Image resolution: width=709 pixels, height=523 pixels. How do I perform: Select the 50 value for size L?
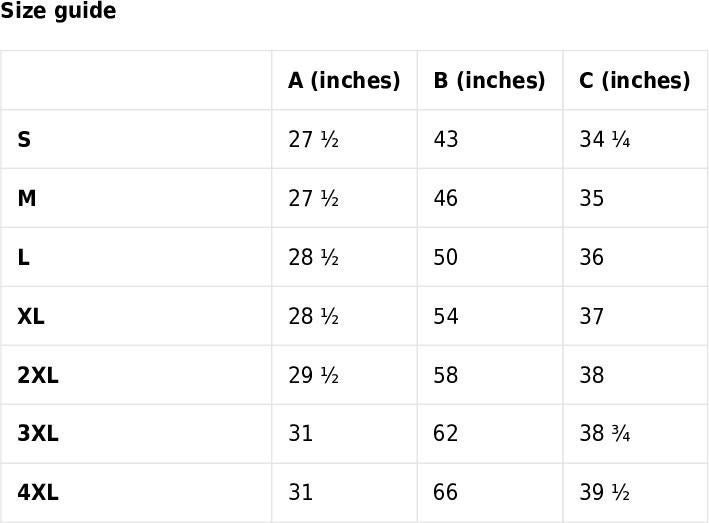coord(446,257)
